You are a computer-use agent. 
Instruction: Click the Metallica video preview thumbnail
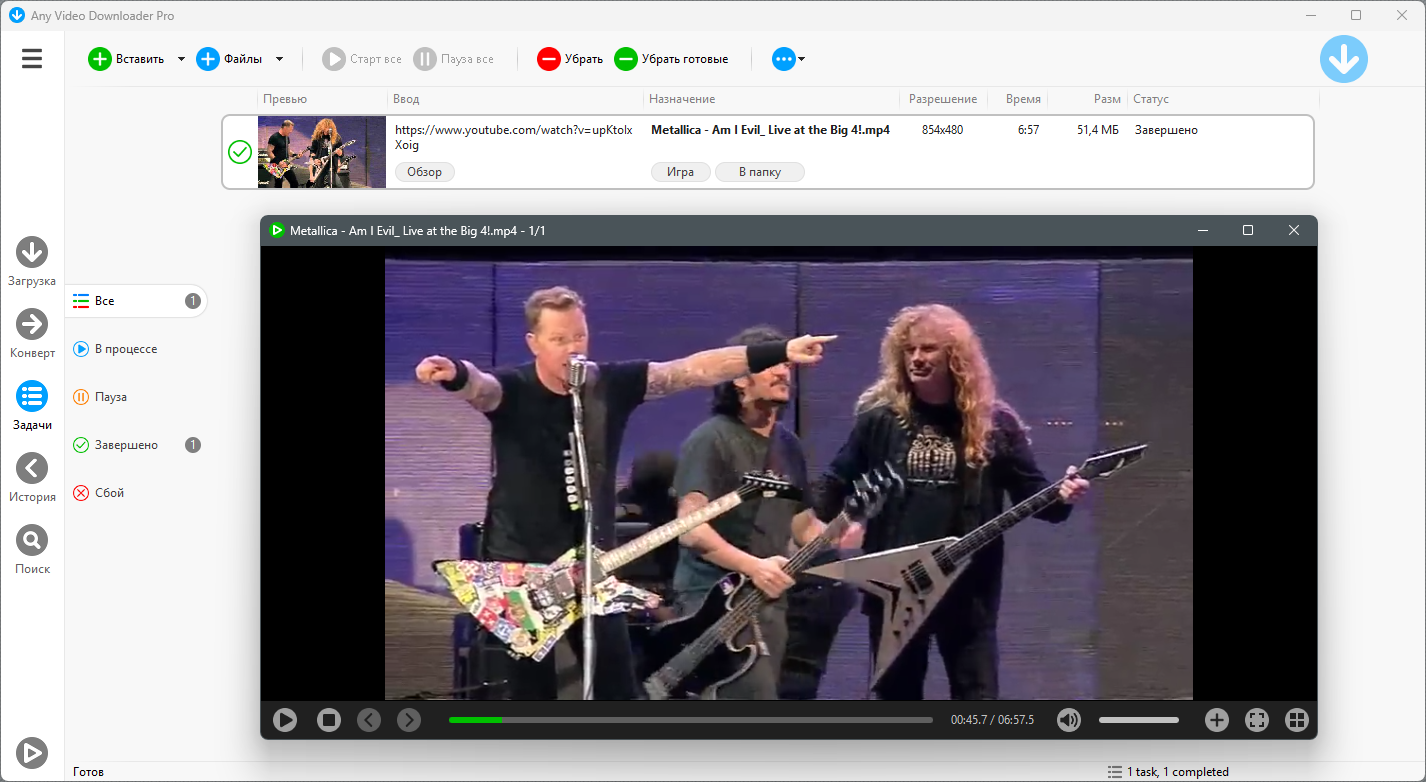pyautogui.click(x=322, y=152)
